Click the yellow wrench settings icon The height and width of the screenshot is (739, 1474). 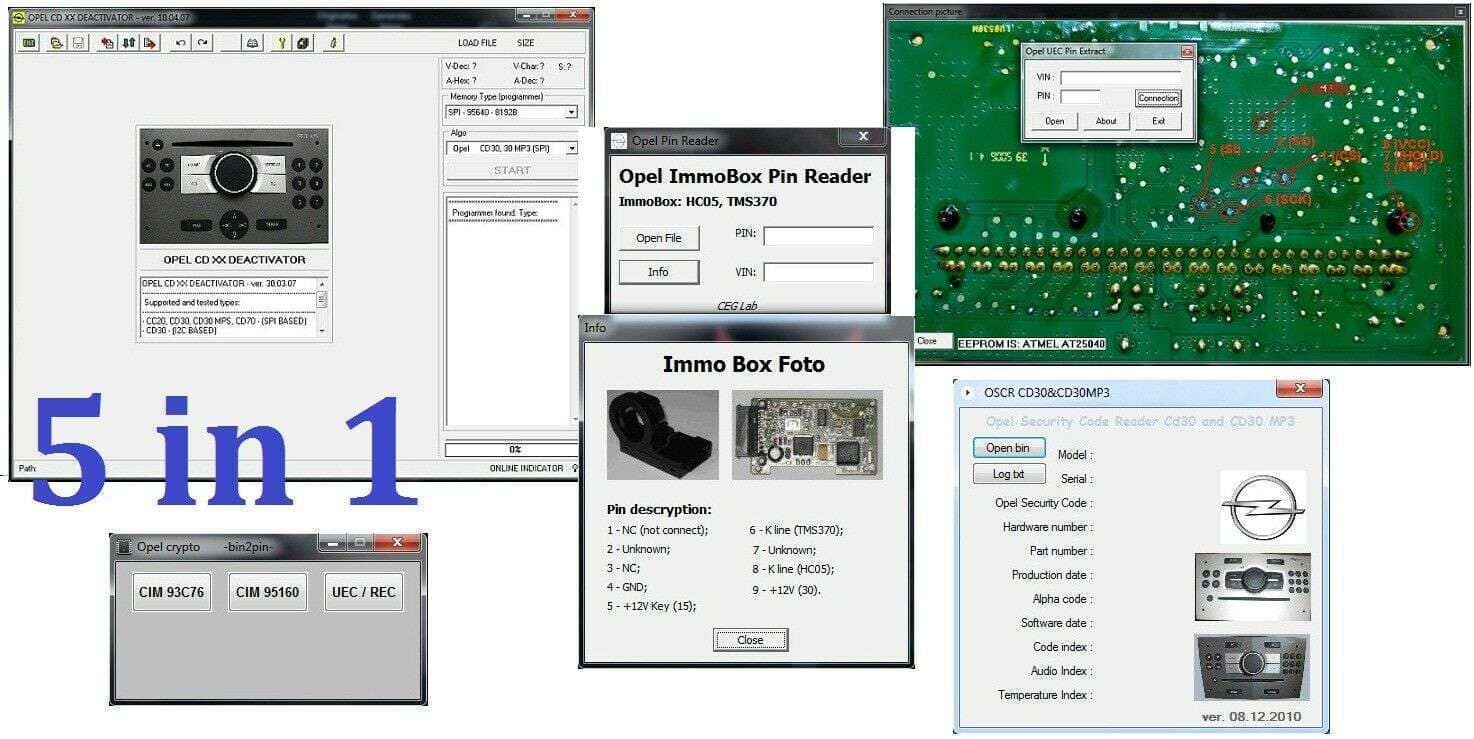(x=281, y=42)
